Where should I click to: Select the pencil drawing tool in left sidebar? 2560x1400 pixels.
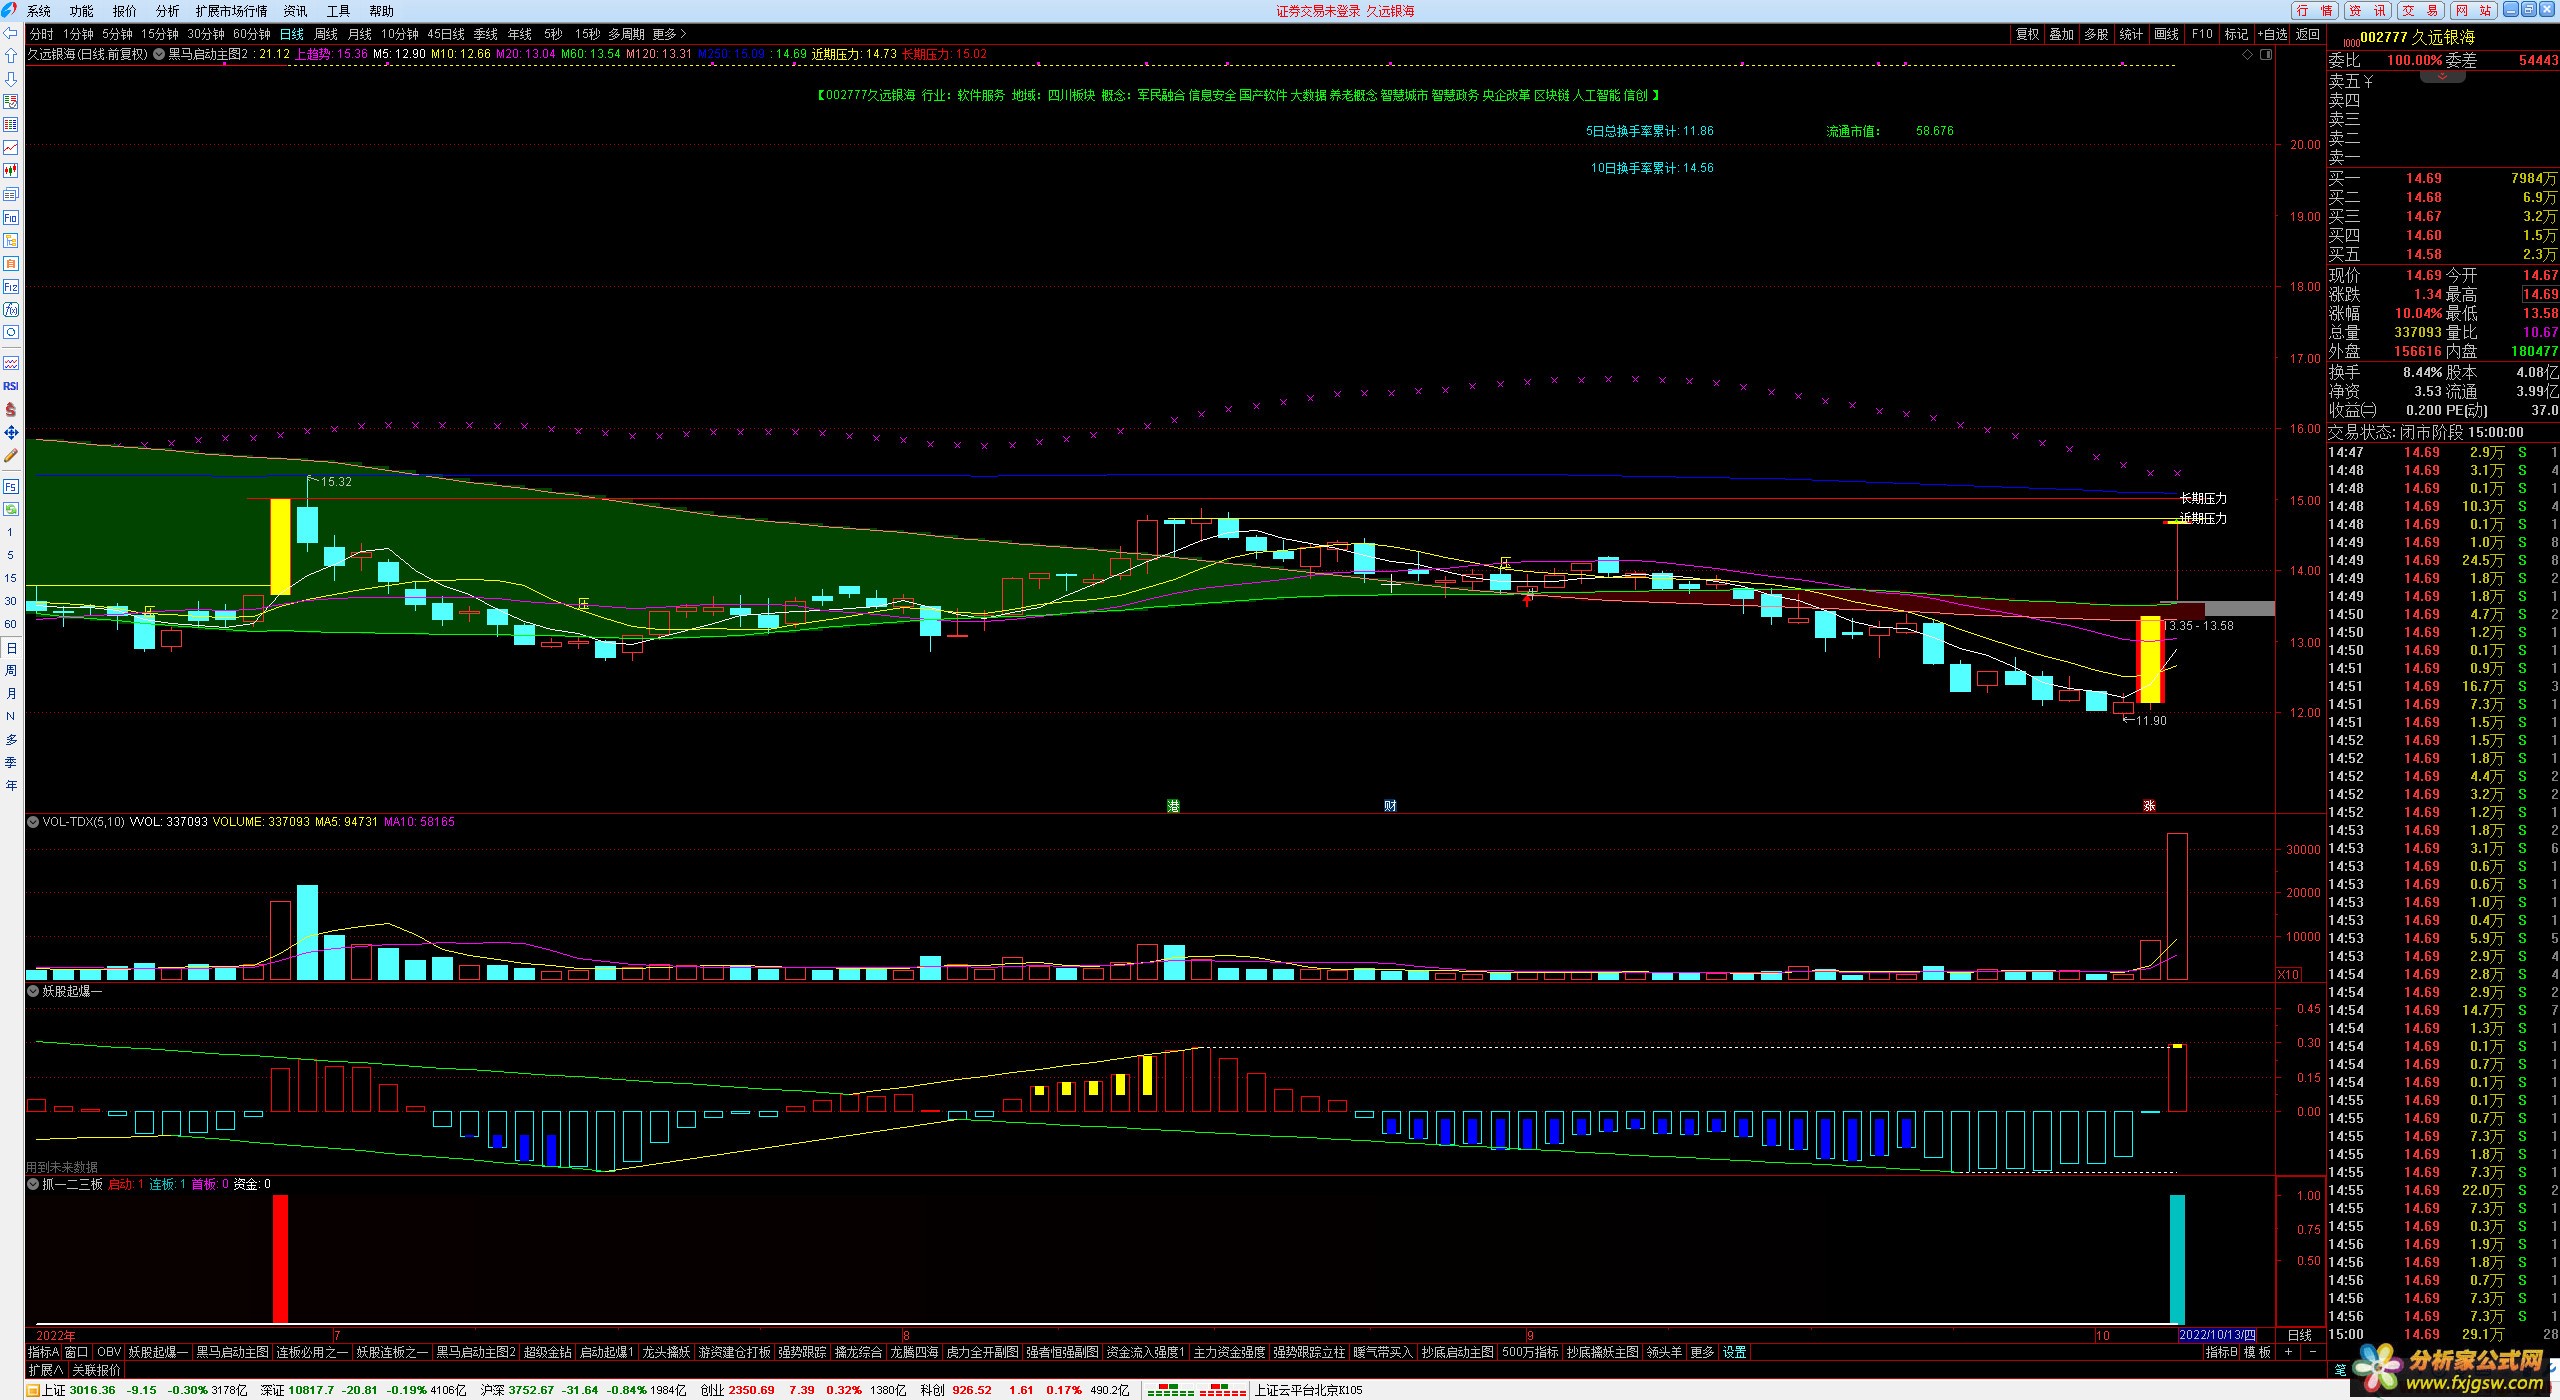click(x=11, y=455)
